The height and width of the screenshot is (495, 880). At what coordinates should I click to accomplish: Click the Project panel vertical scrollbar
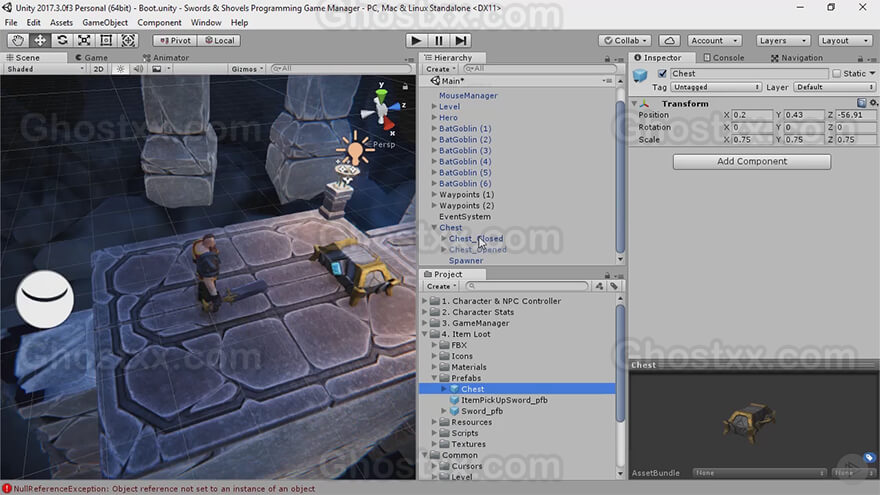pyautogui.click(x=620, y=363)
